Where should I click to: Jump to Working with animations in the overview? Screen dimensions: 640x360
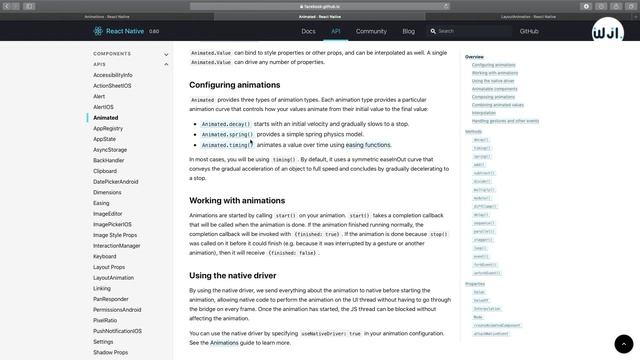(x=495, y=73)
